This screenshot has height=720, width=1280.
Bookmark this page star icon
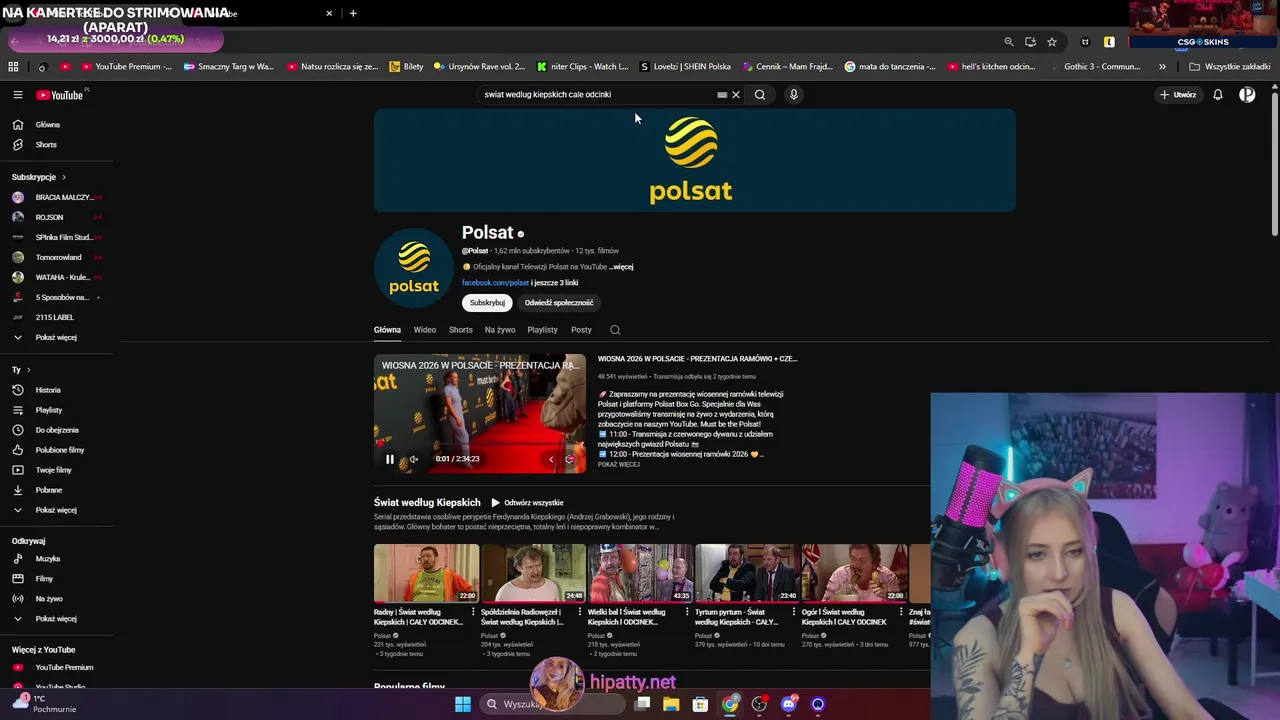[x=1052, y=42]
